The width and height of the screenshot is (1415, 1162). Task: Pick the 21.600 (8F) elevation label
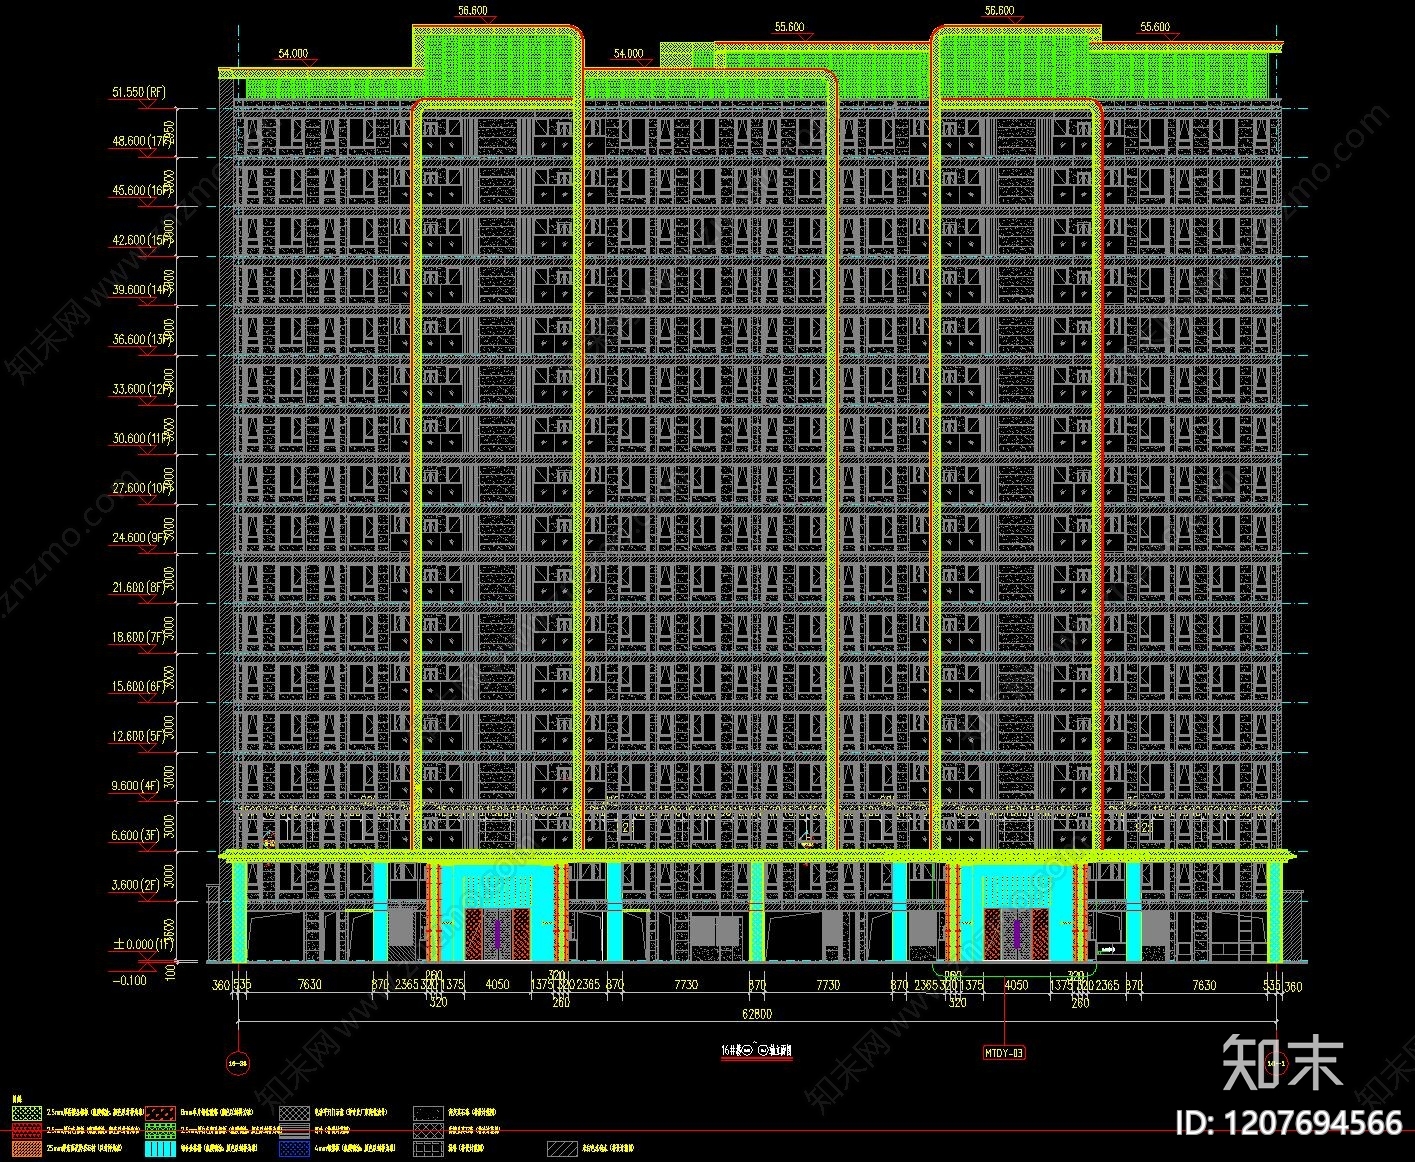[140, 587]
